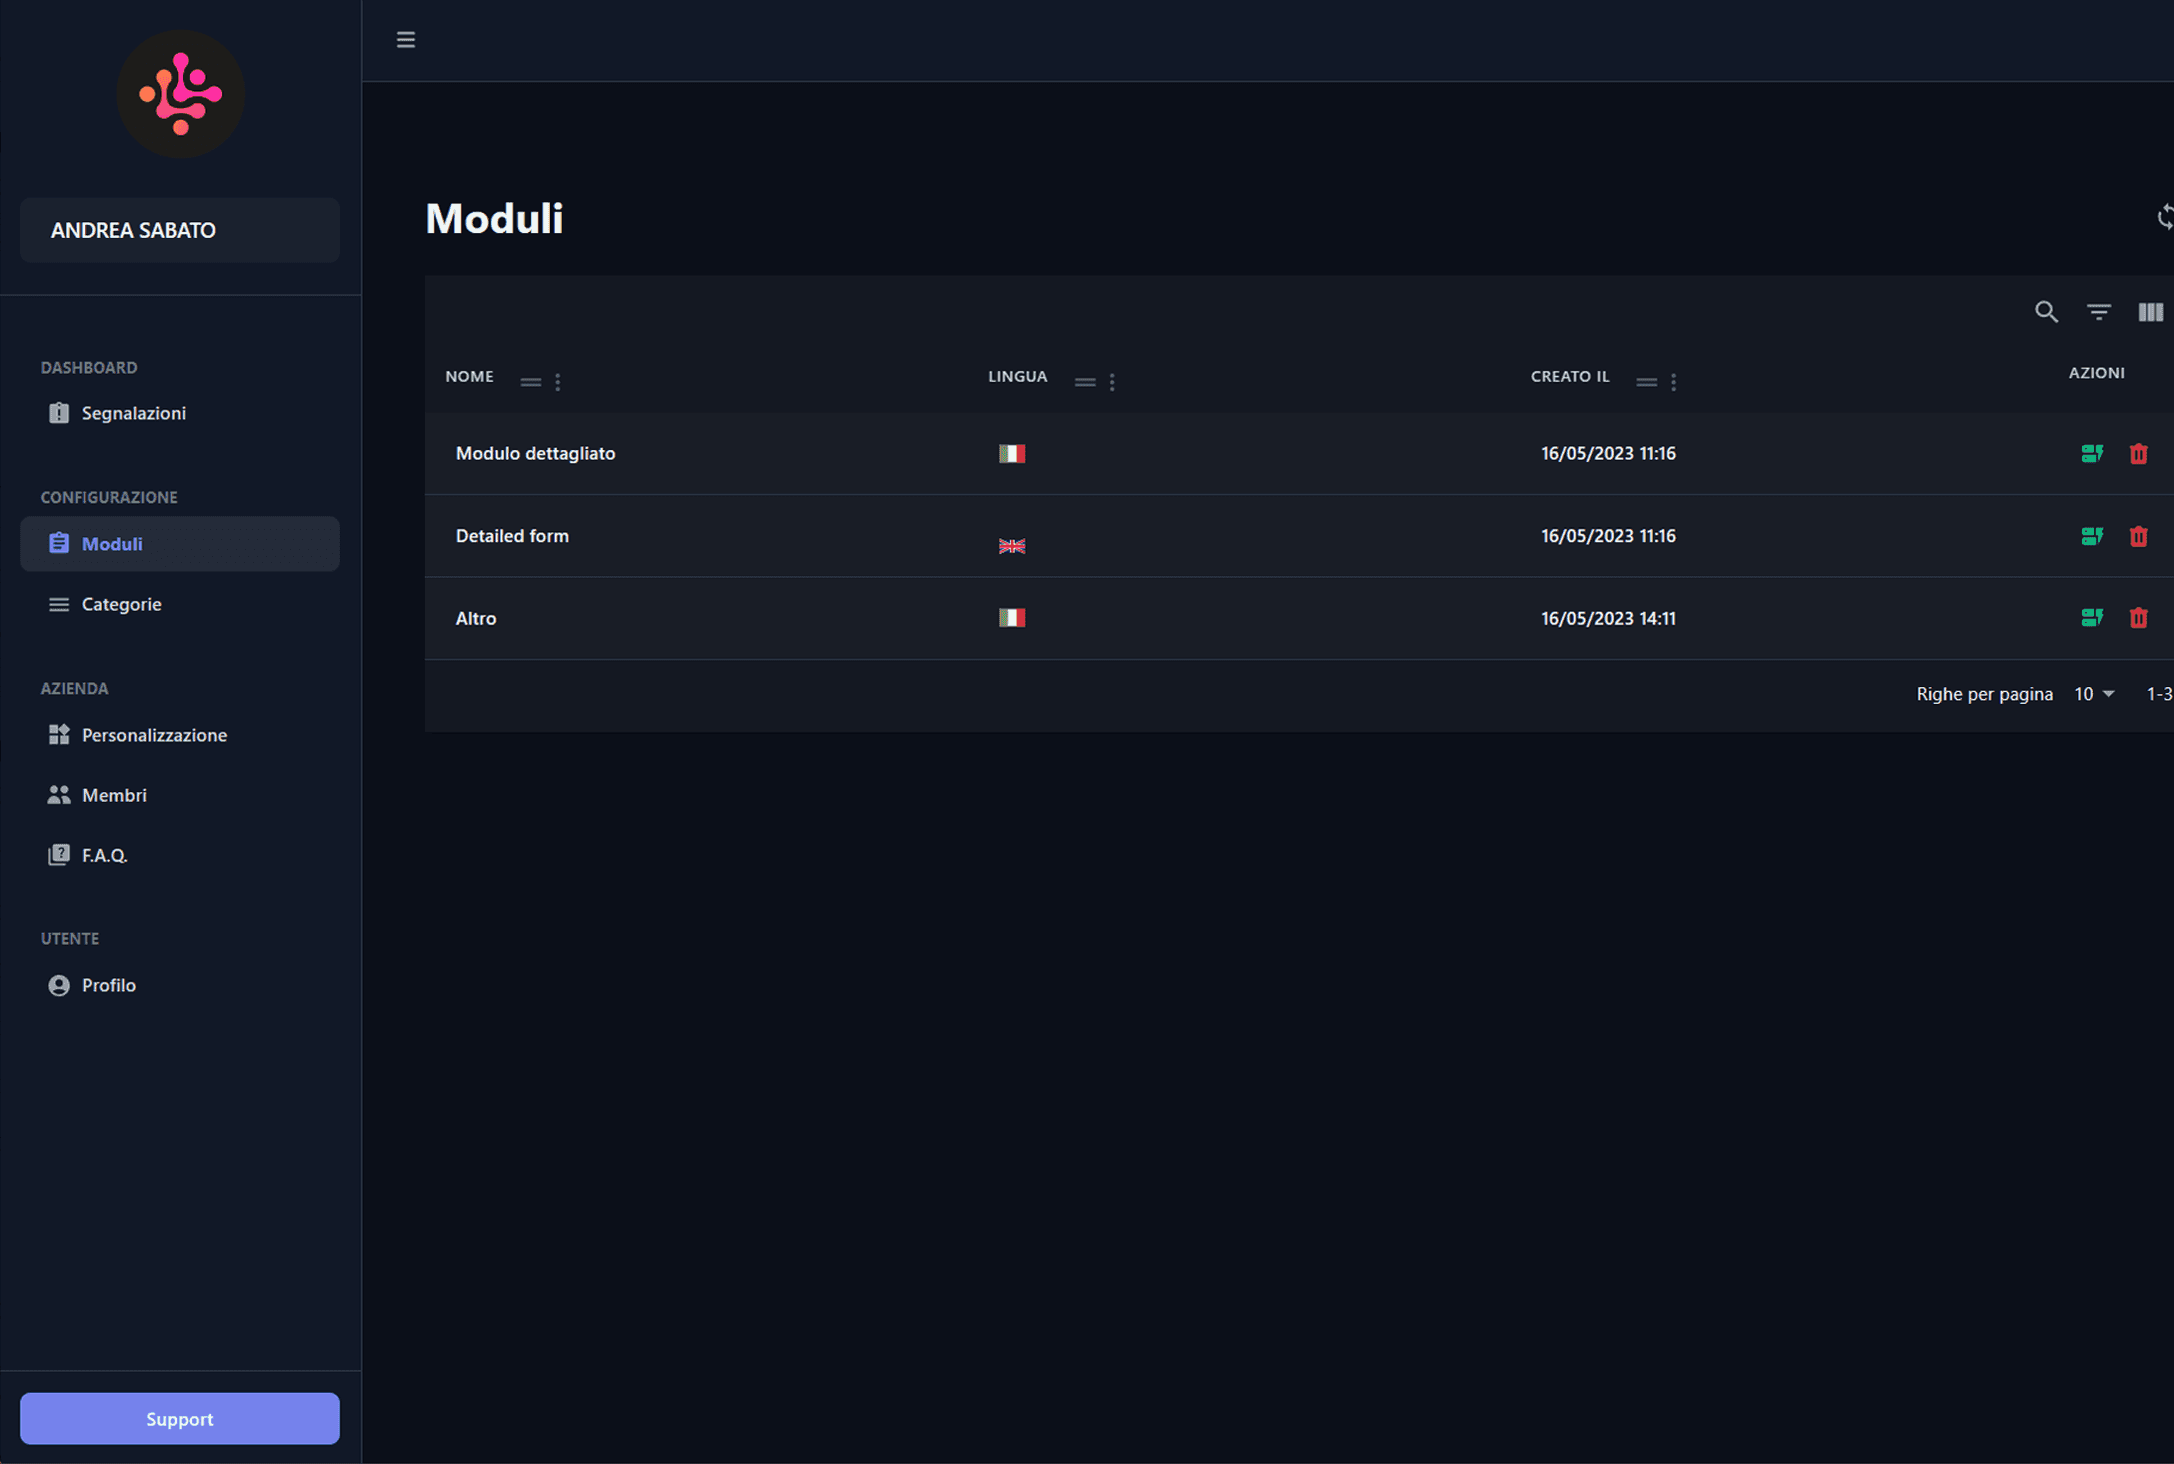
Task: Edit the Altro form entry
Action: (x=2091, y=618)
